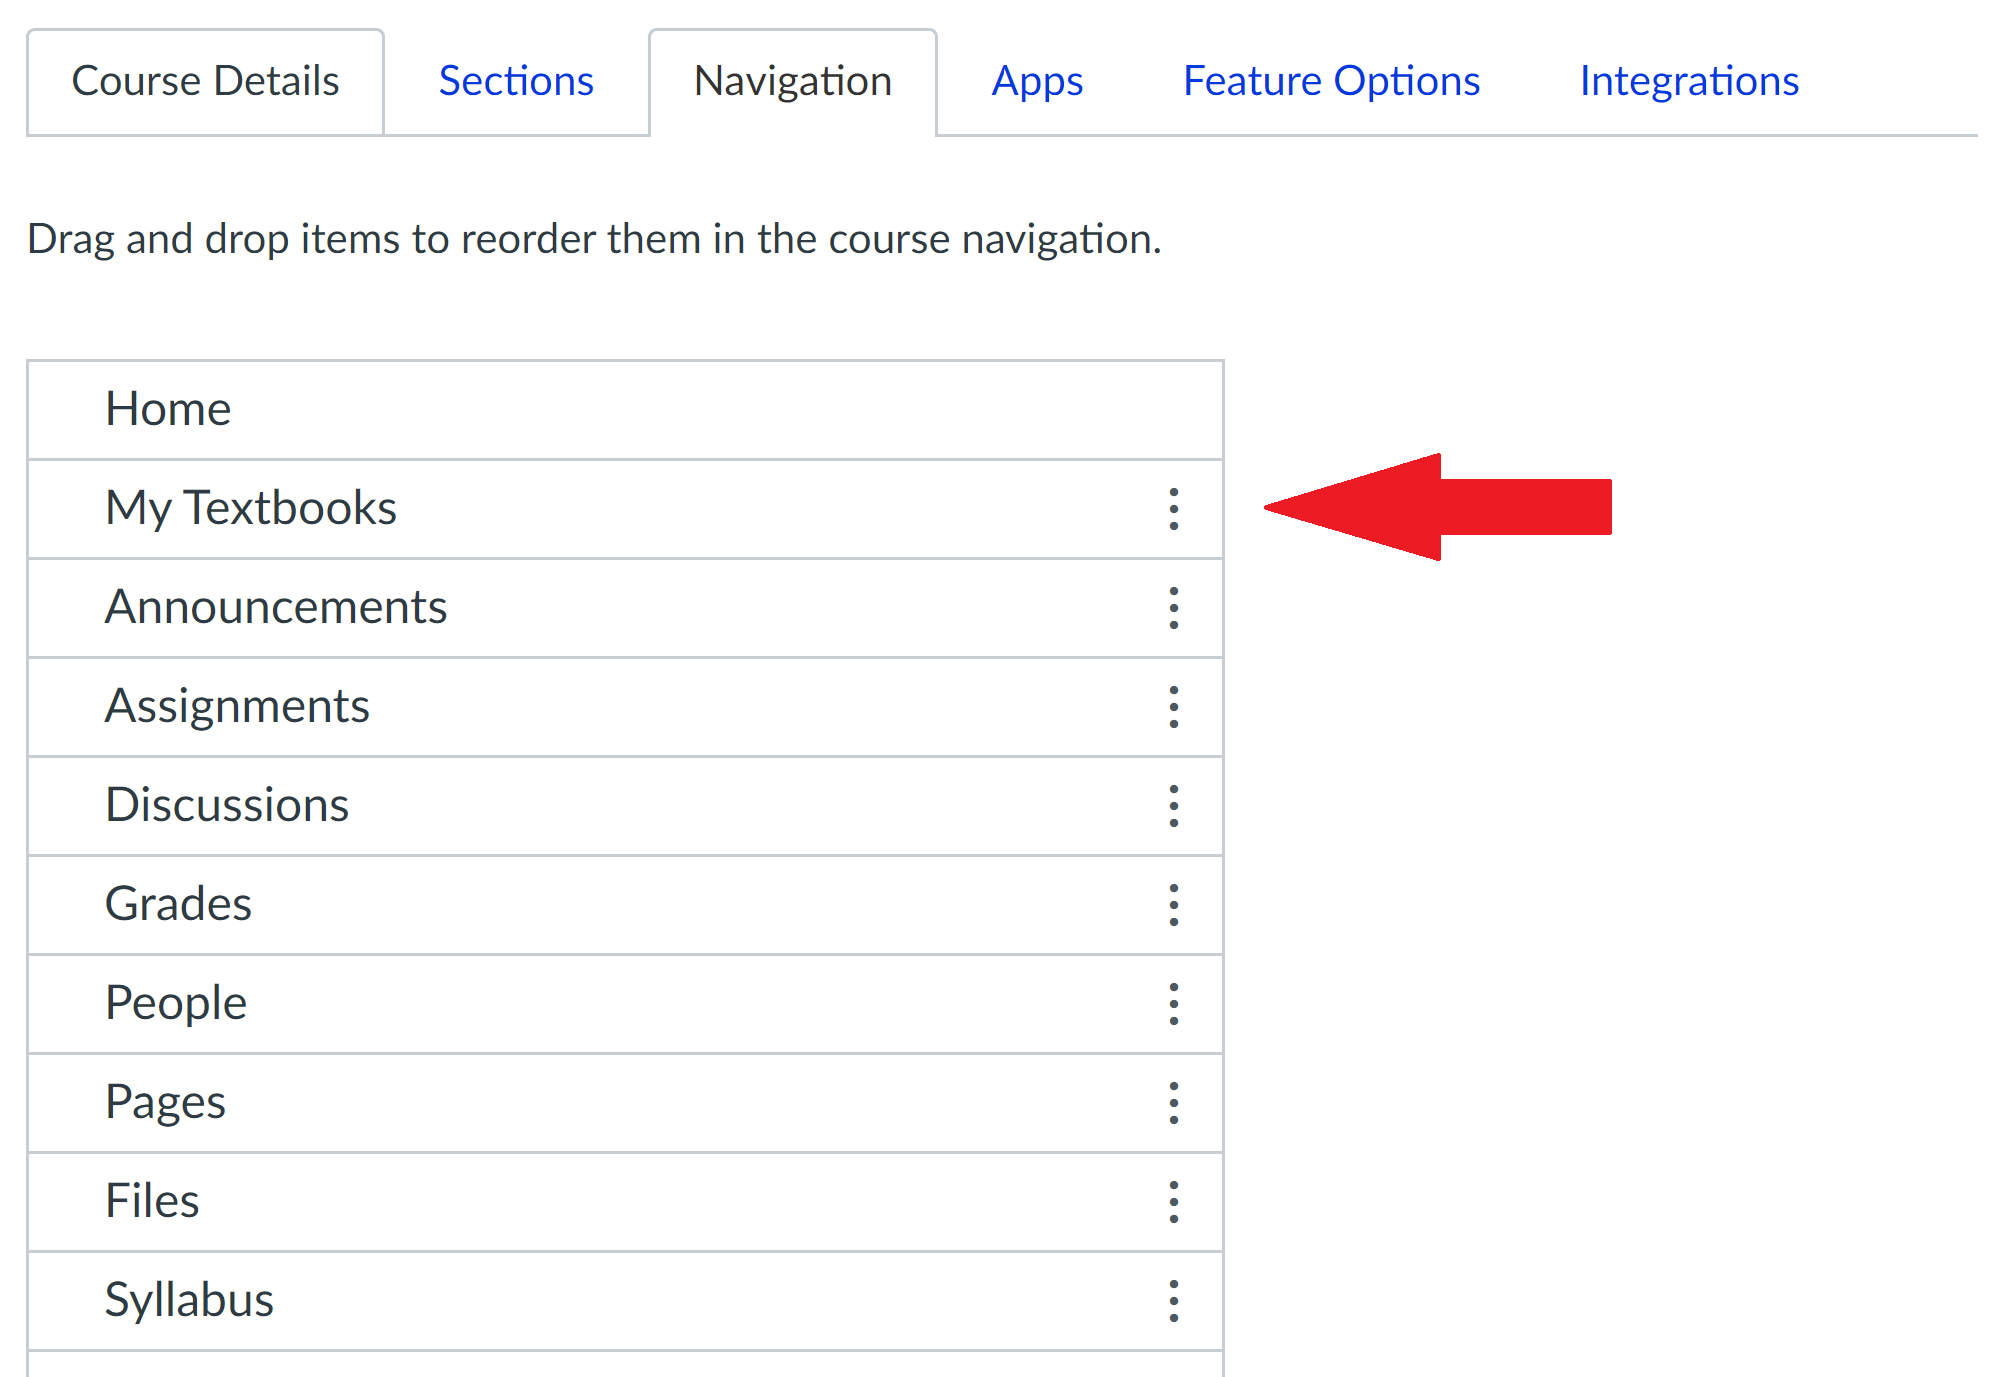Select the Grades navigation row
This screenshot has width=2013, height=1377.
[626, 905]
